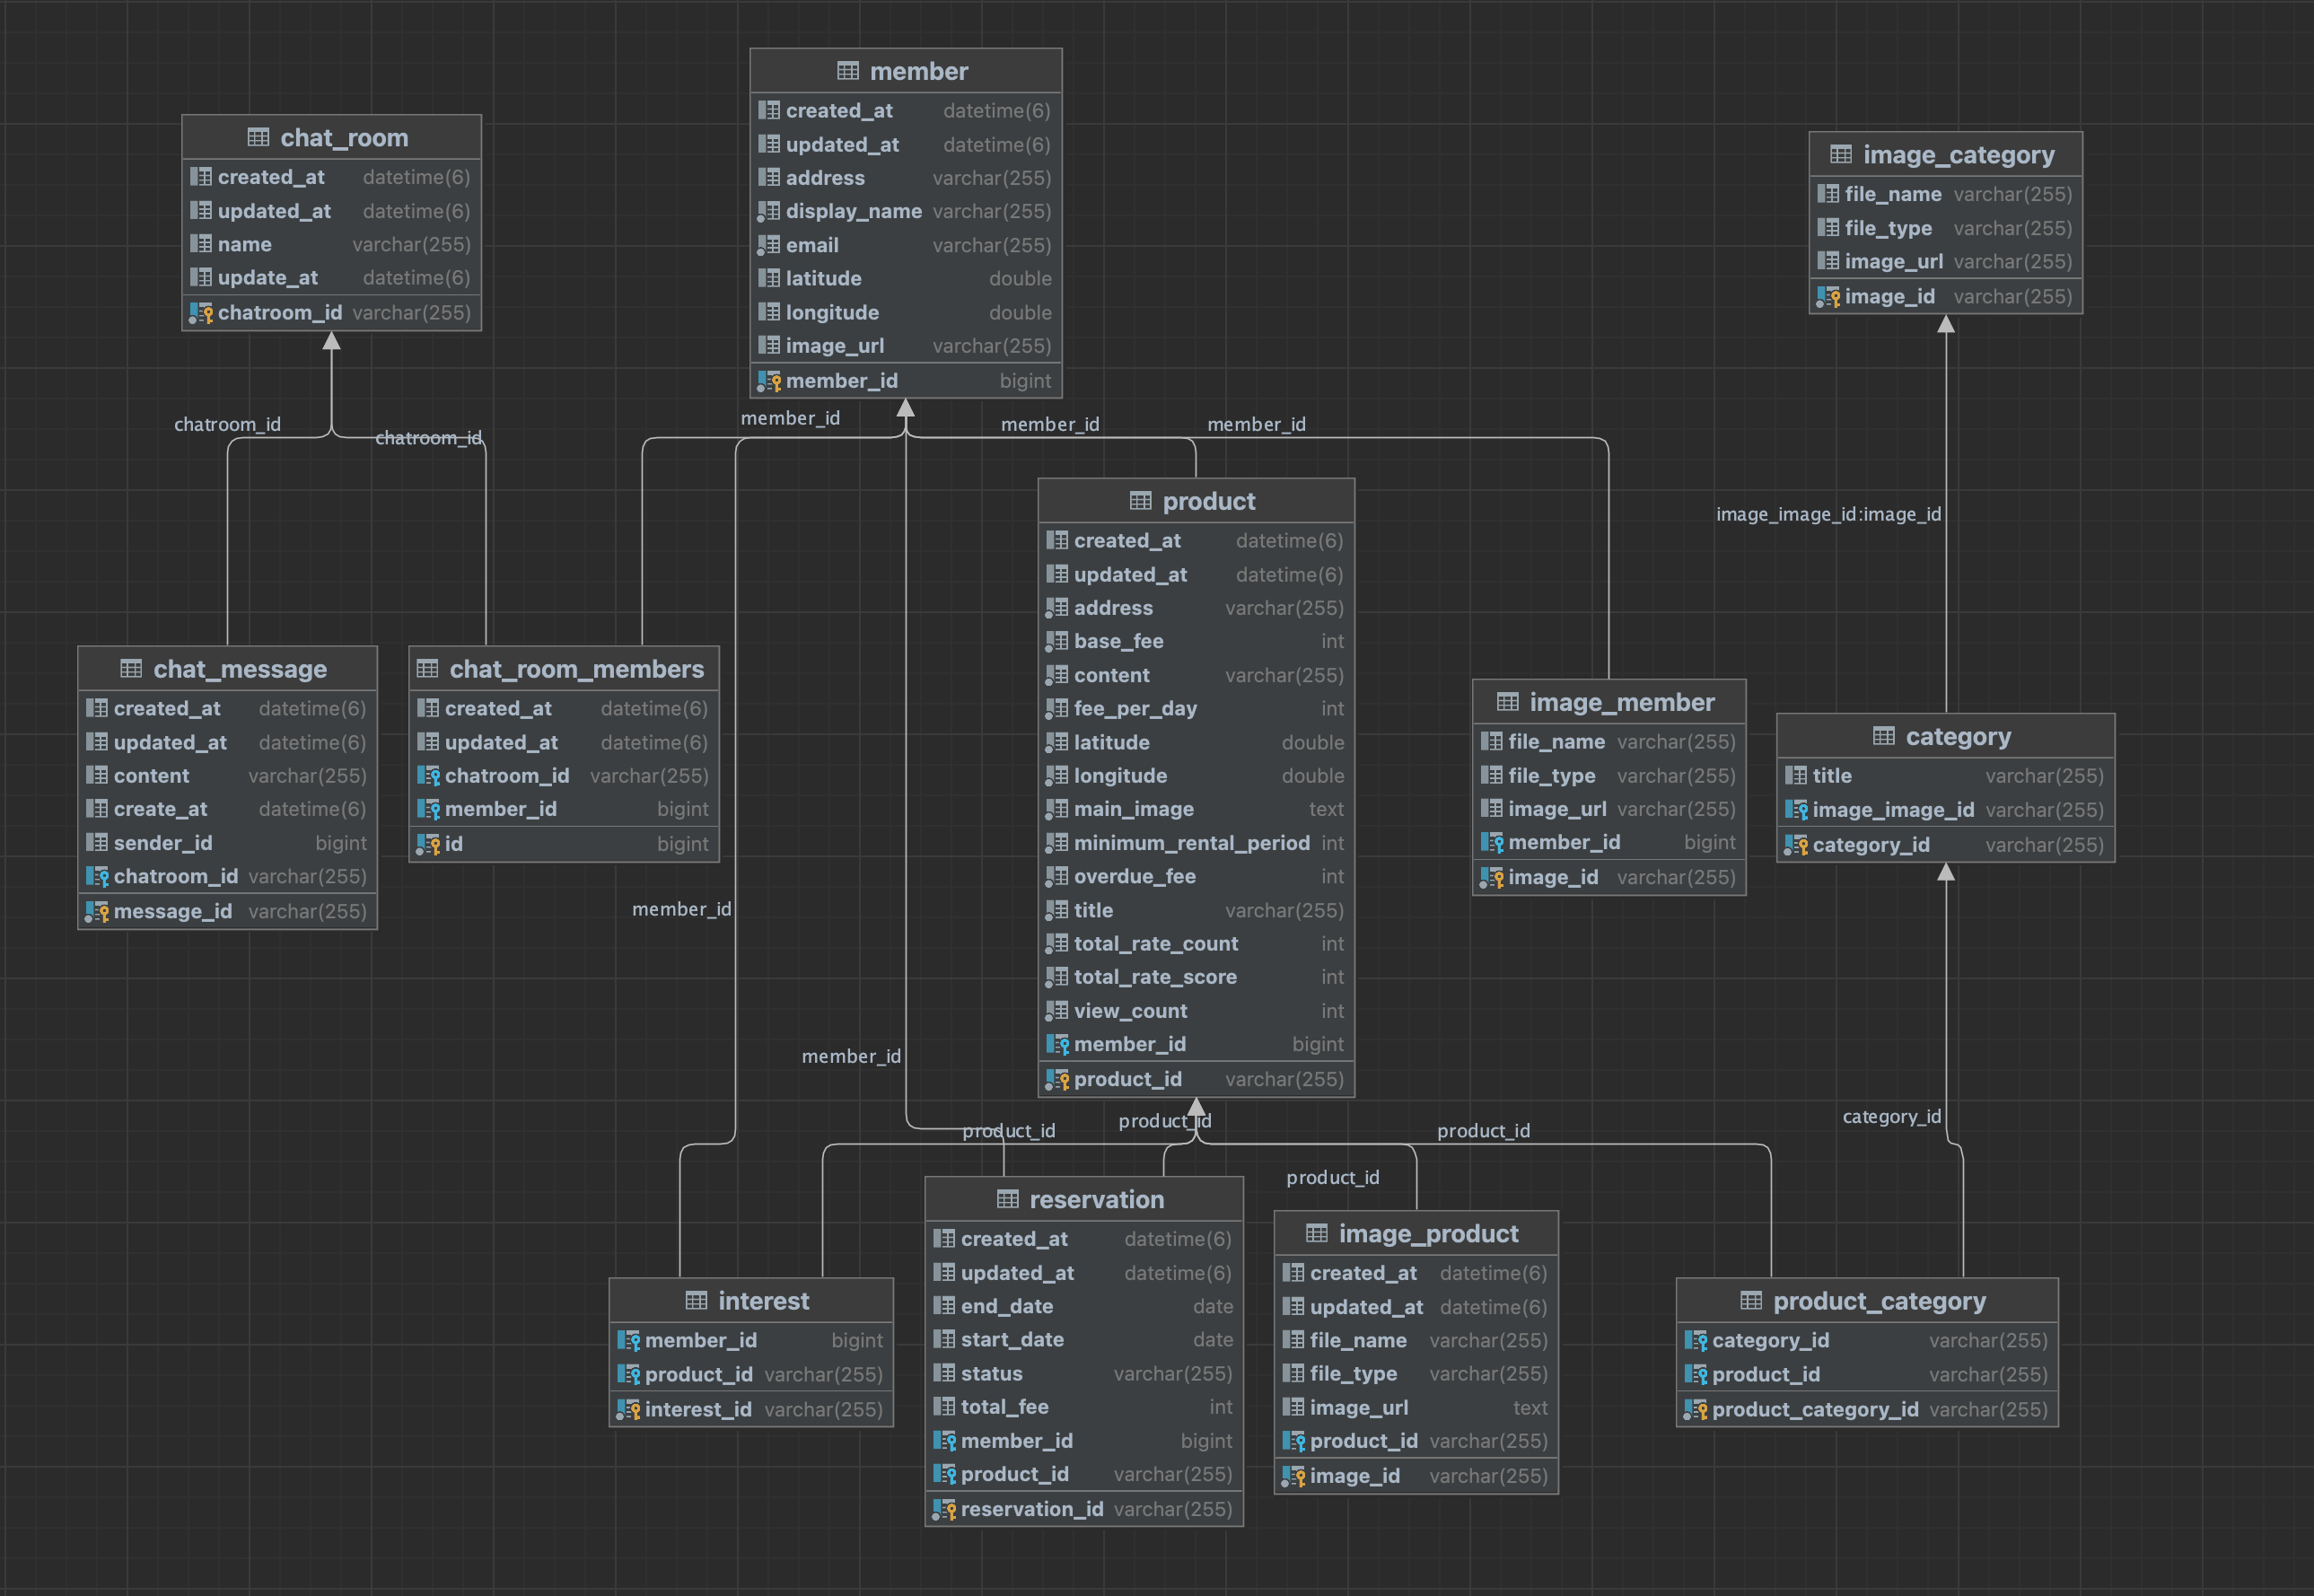Select the total_fee column in reservation
Viewport: 2314px width, 1596px height.
1084,1407
